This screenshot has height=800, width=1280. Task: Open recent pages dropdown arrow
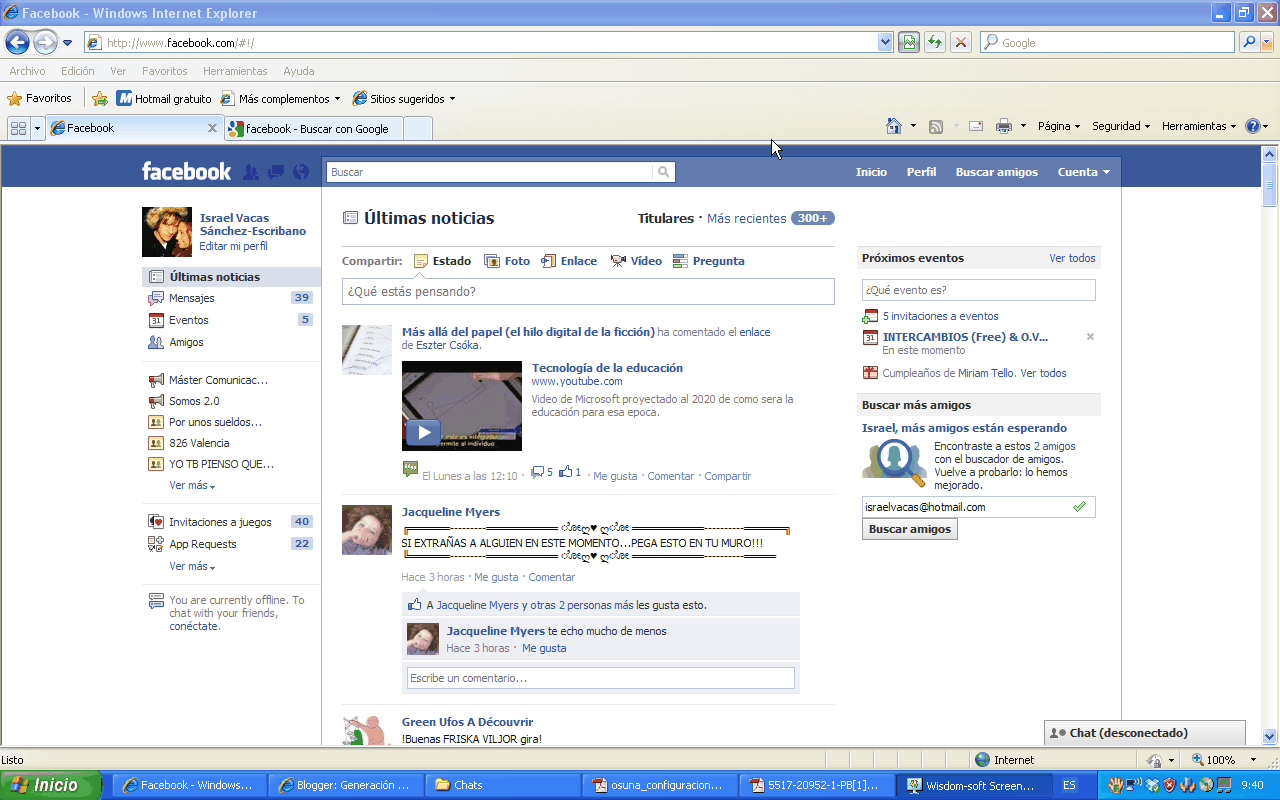coord(67,43)
